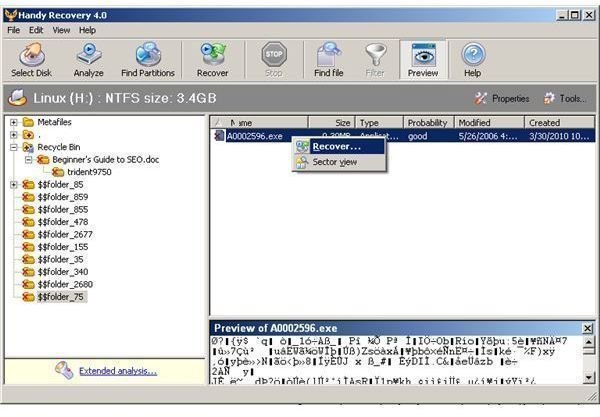Select $$folder_85 in the tree
600x417 pixels.
(60, 185)
